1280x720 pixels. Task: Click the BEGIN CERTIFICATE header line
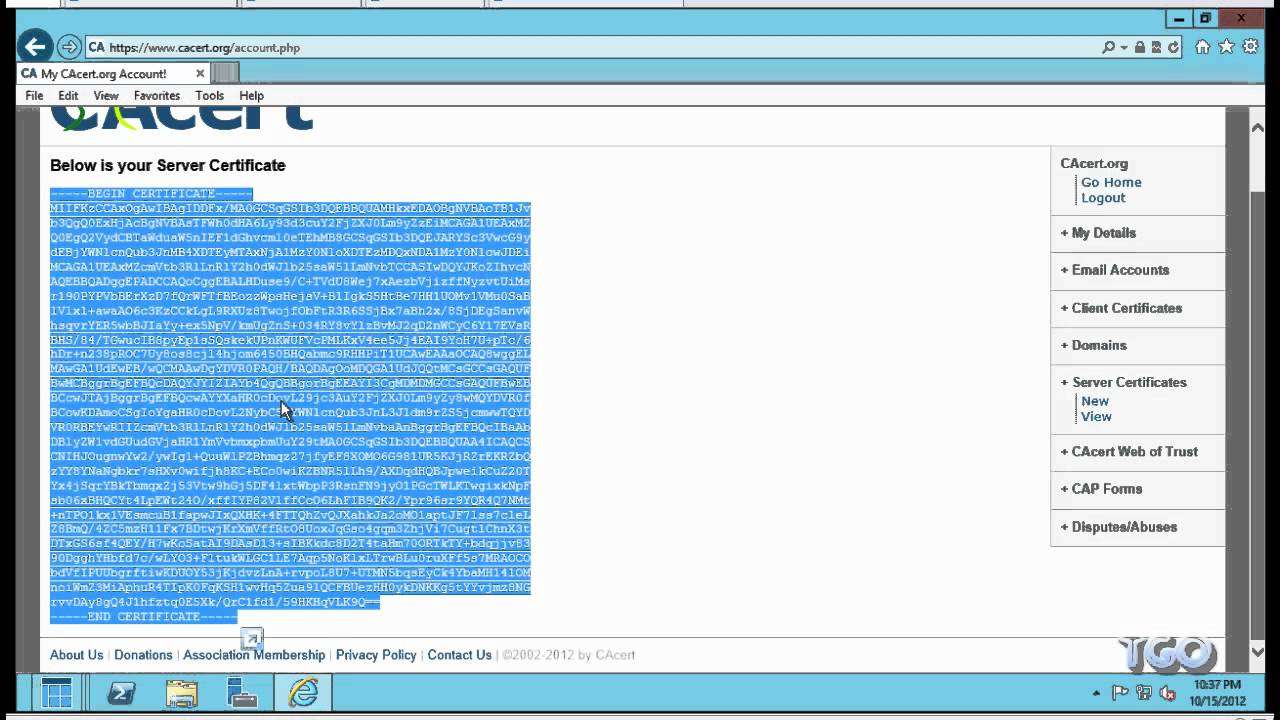coord(151,194)
